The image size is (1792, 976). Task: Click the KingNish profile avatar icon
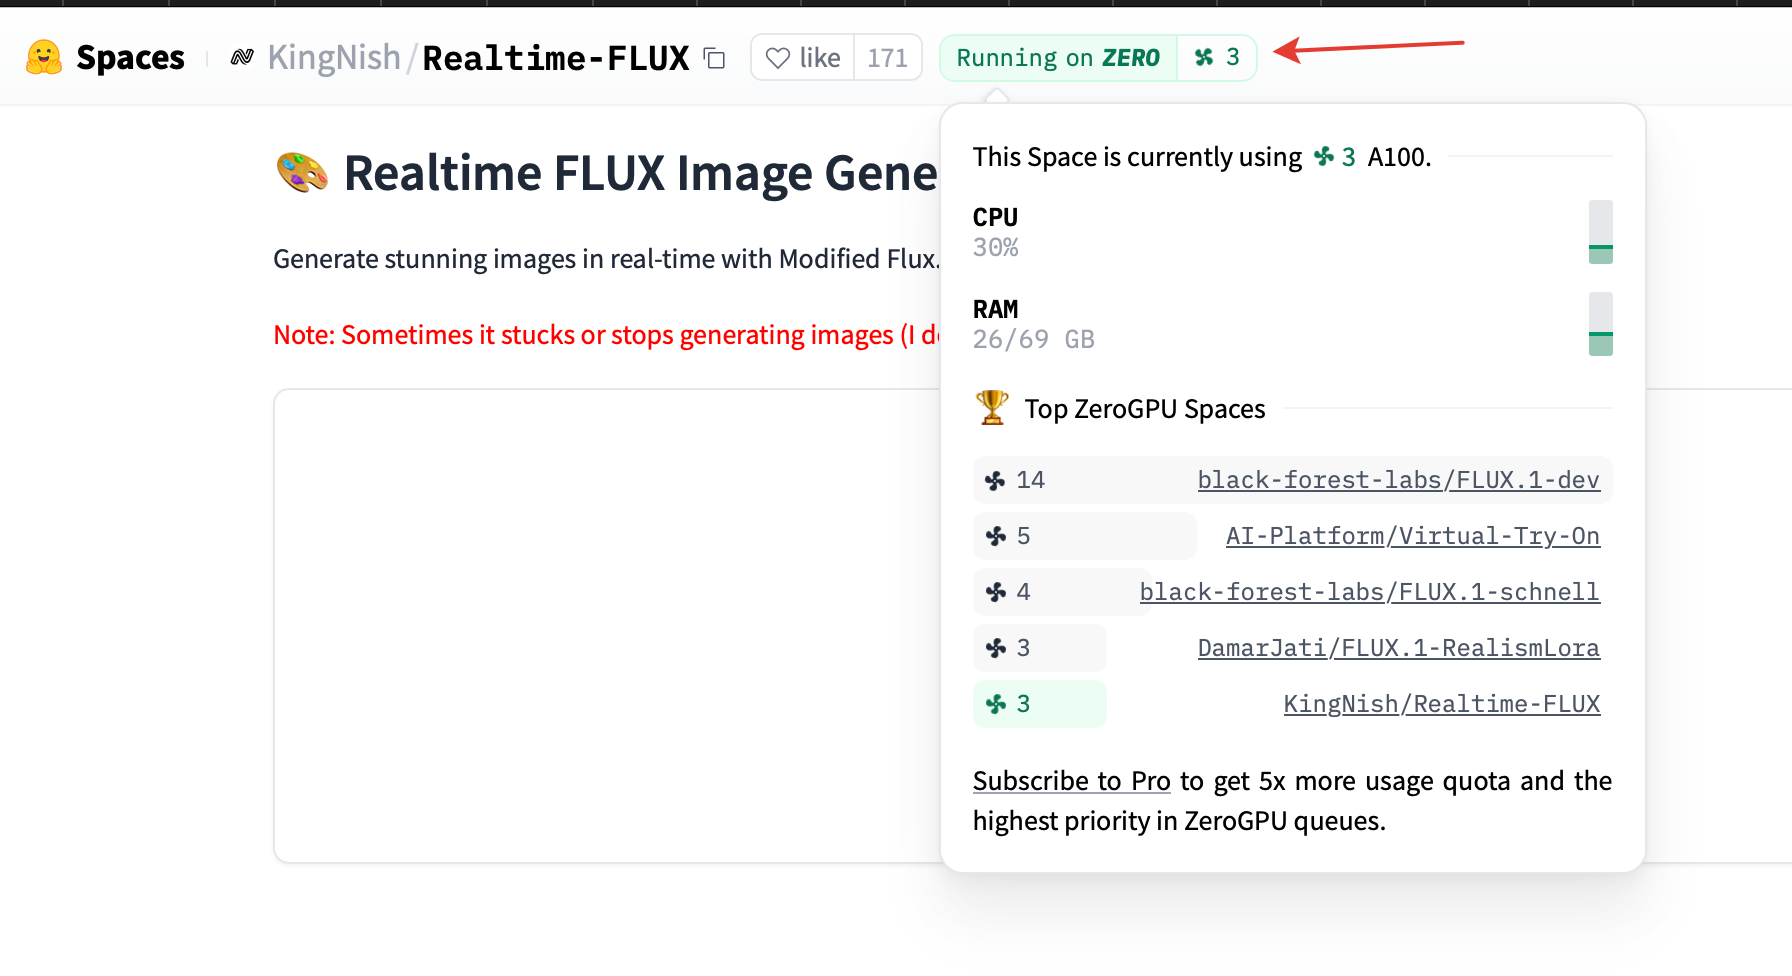pyautogui.click(x=242, y=58)
